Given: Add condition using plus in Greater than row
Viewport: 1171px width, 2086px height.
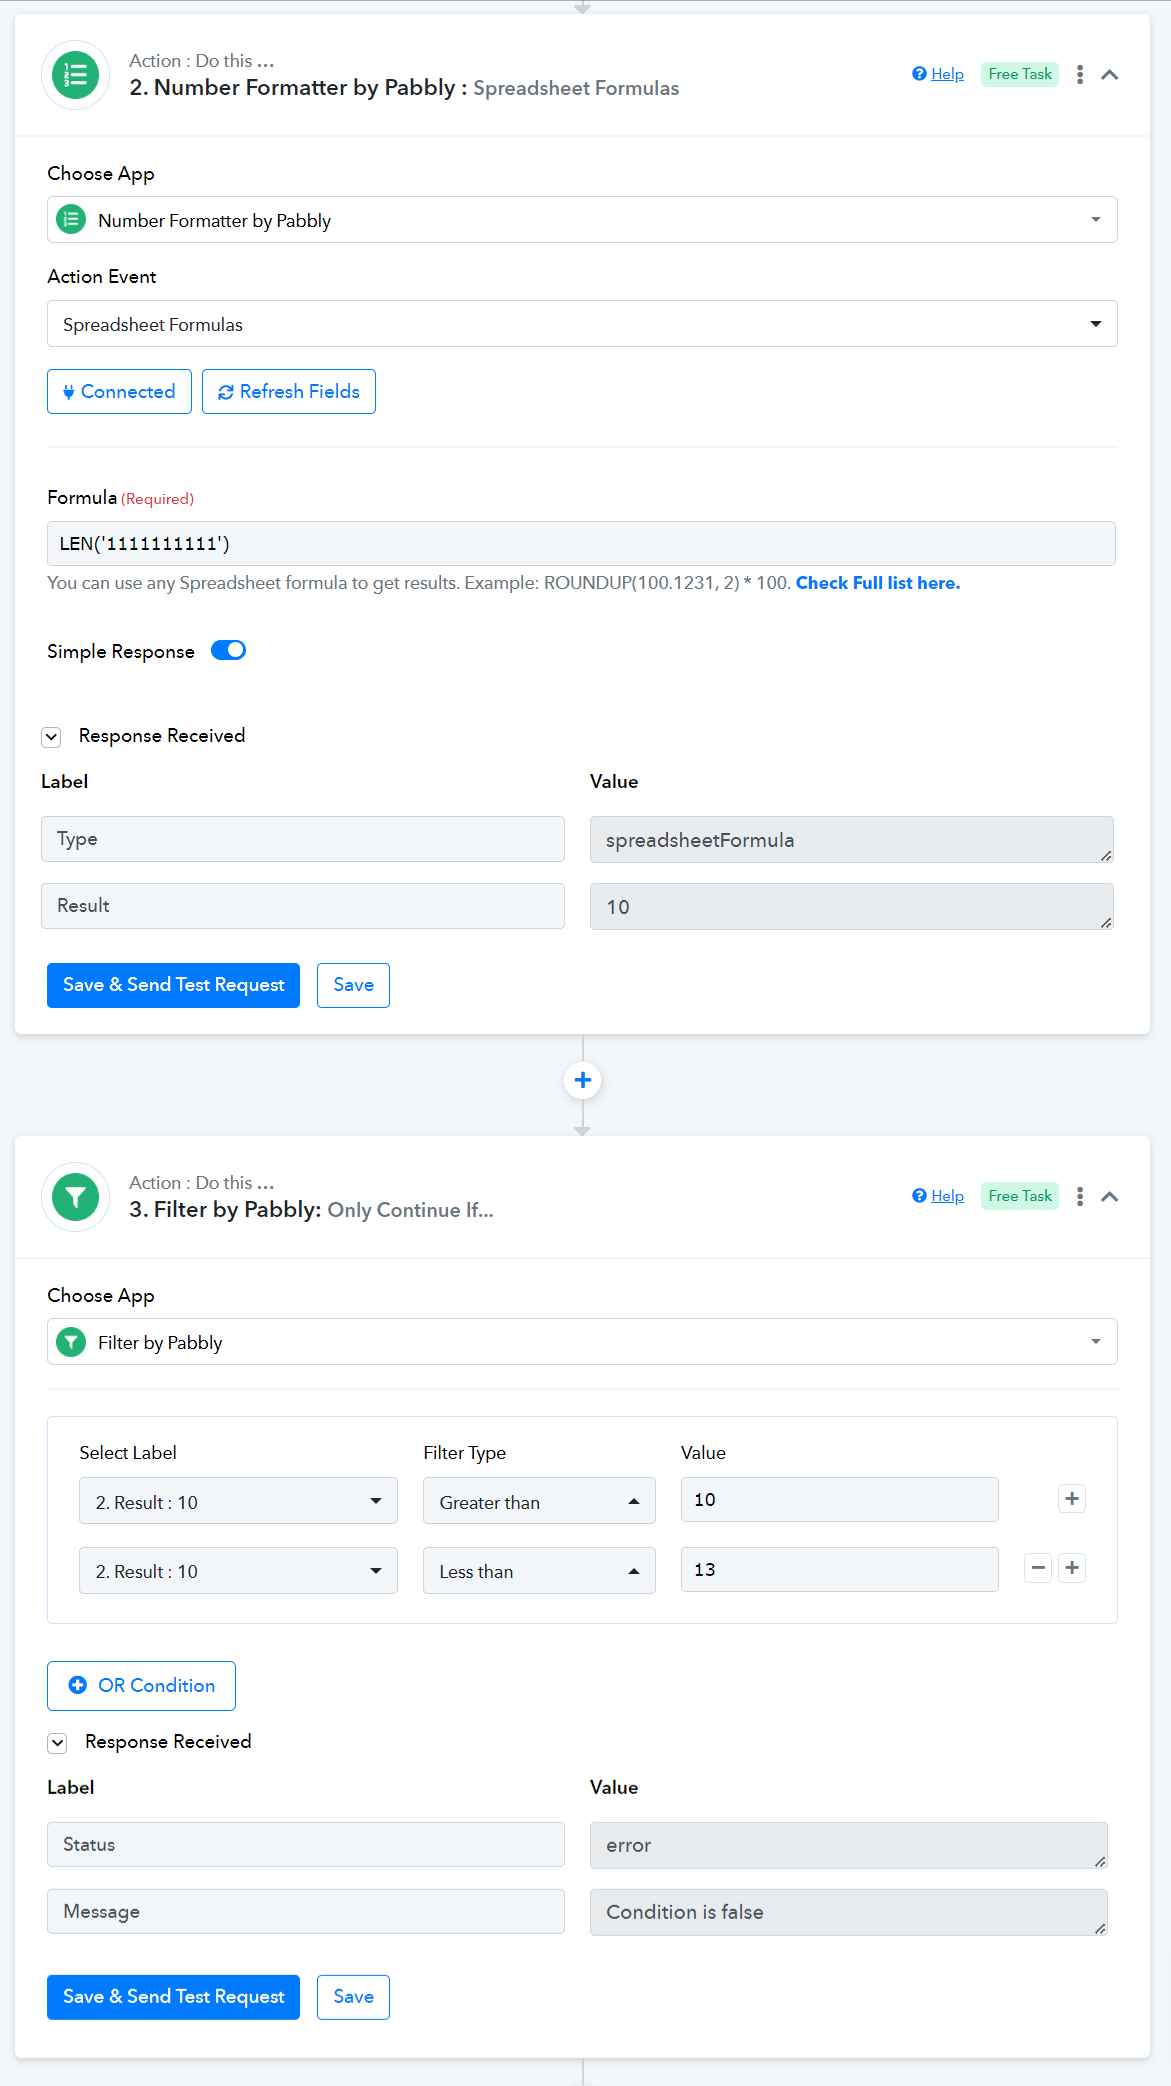Looking at the screenshot, I should [1072, 1499].
